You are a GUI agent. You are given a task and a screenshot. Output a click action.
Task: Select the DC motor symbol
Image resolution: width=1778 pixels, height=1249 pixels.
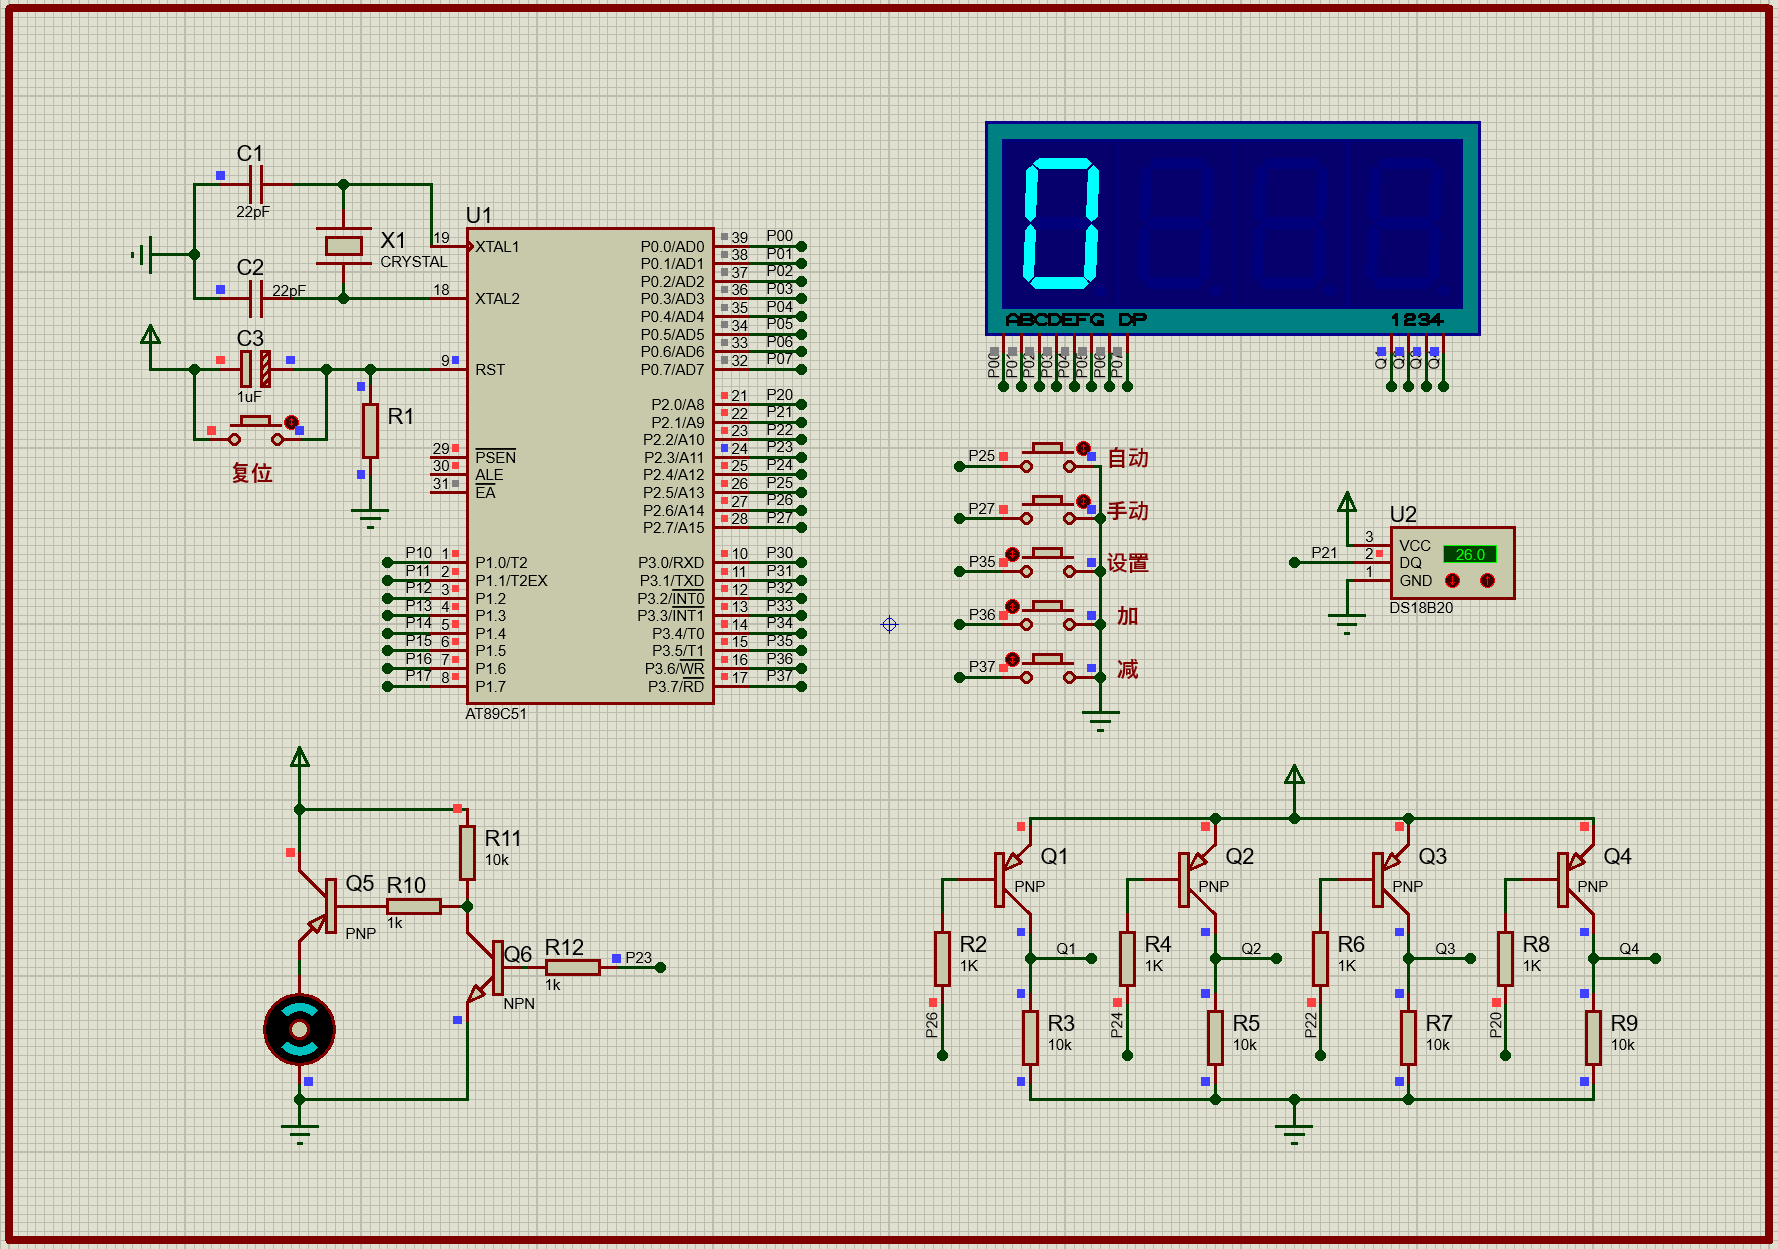pyautogui.click(x=299, y=1029)
